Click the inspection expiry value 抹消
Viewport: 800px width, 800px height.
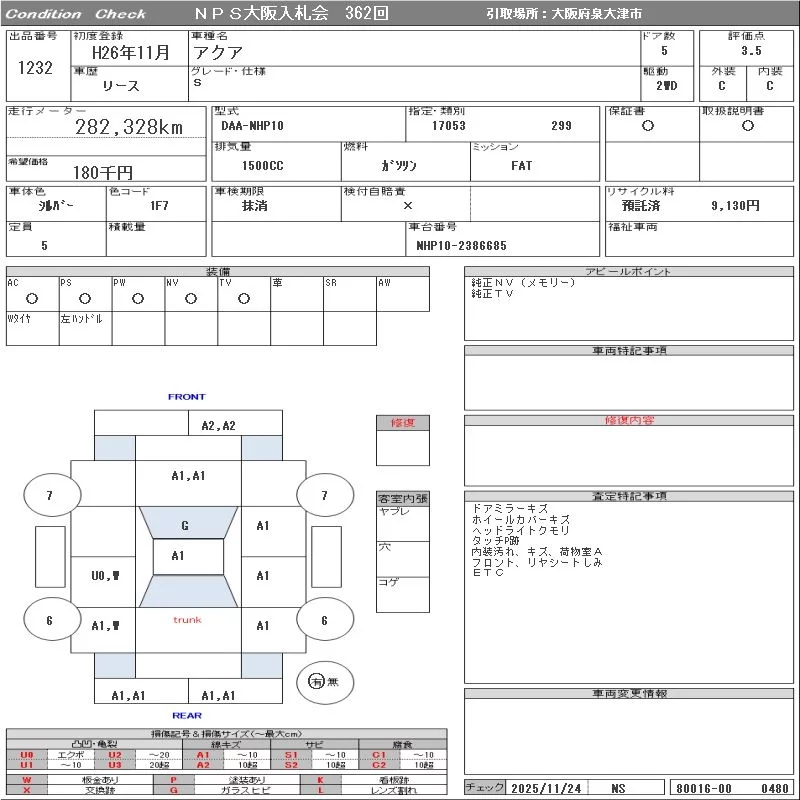(x=255, y=206)
